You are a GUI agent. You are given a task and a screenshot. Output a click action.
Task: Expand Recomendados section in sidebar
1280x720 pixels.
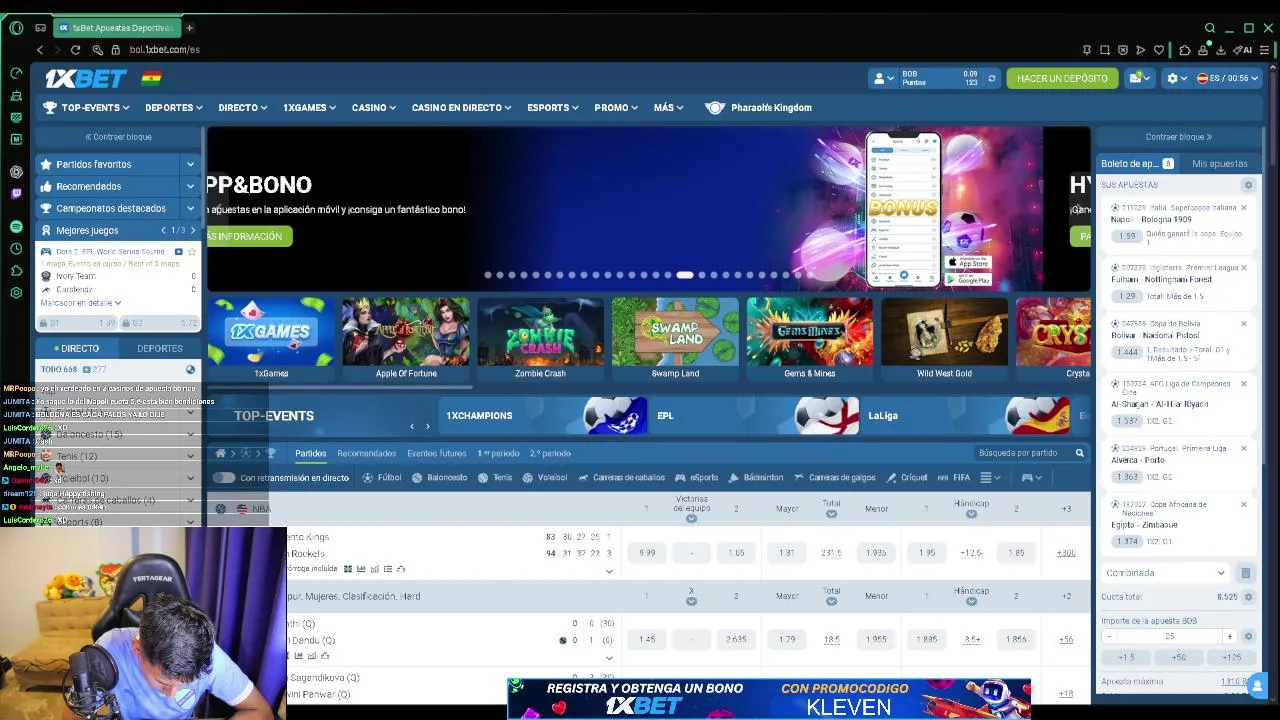pyautogui.click(x=118, y=186)
